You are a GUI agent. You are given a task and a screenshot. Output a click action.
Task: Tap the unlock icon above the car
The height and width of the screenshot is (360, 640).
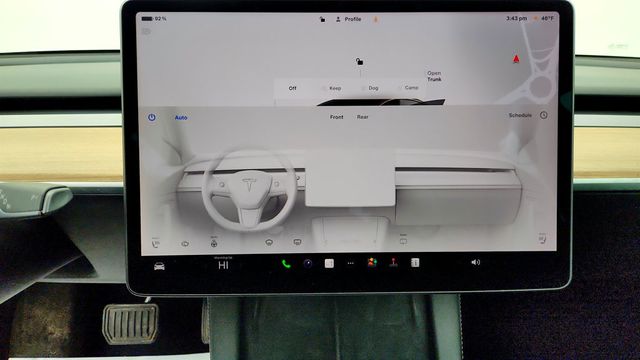(359, 62)
